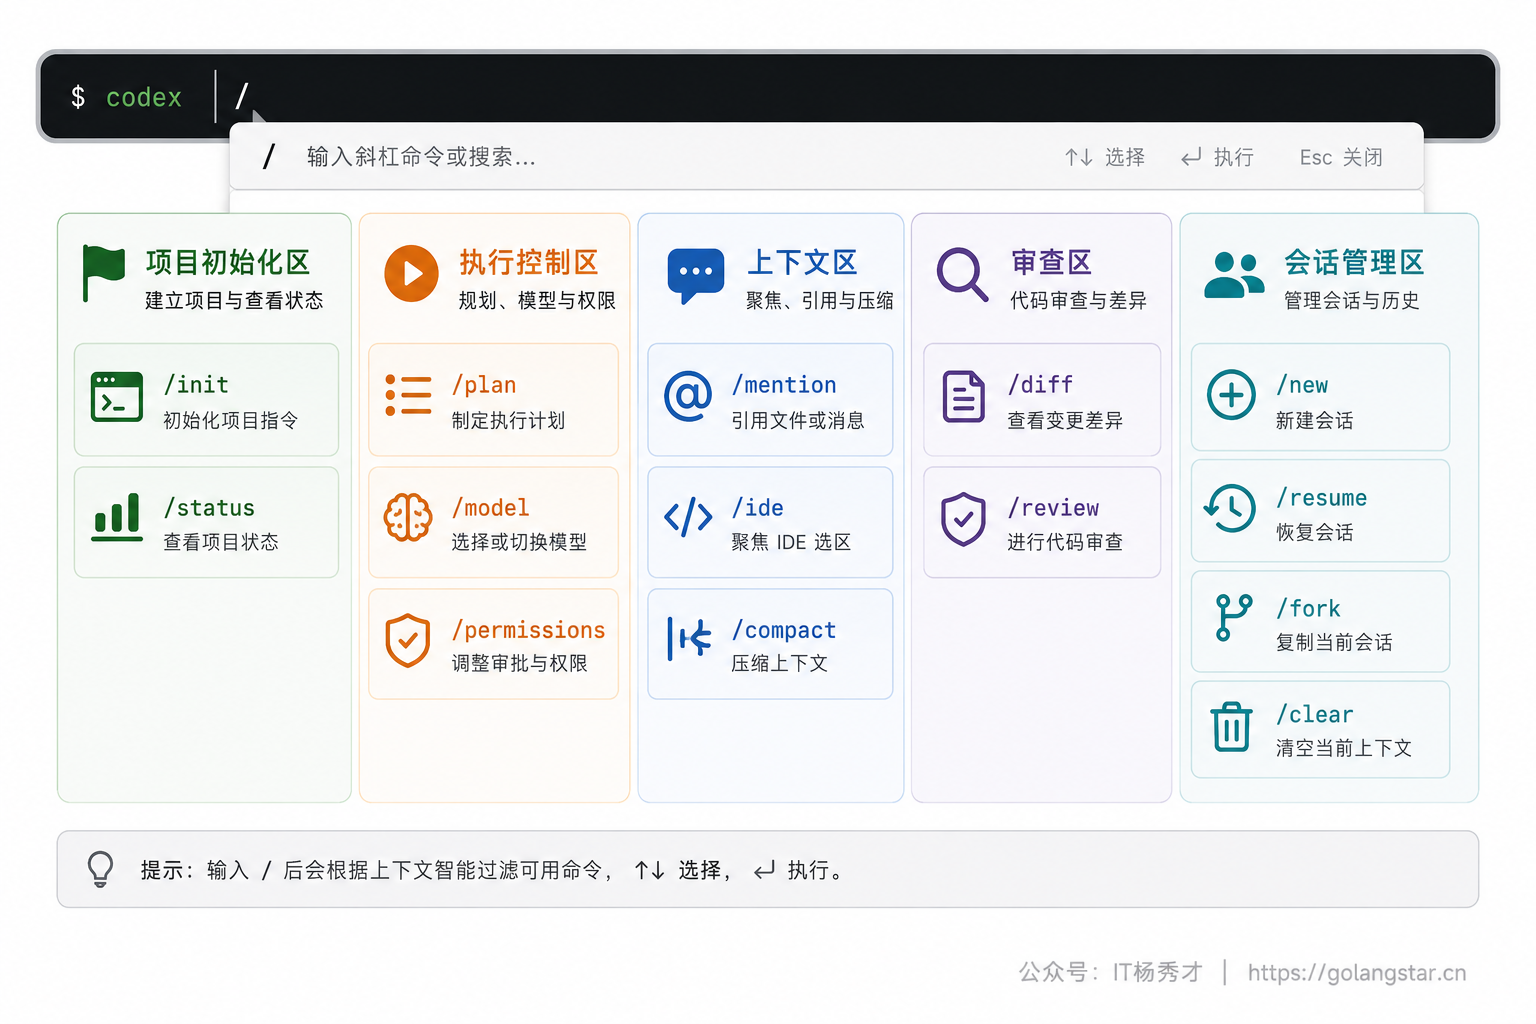Screen dimensions: 1536x1024
Task: Click the 聚焦 IDE 选区 description
Action: pyautogui.click(x=791, y=542)
